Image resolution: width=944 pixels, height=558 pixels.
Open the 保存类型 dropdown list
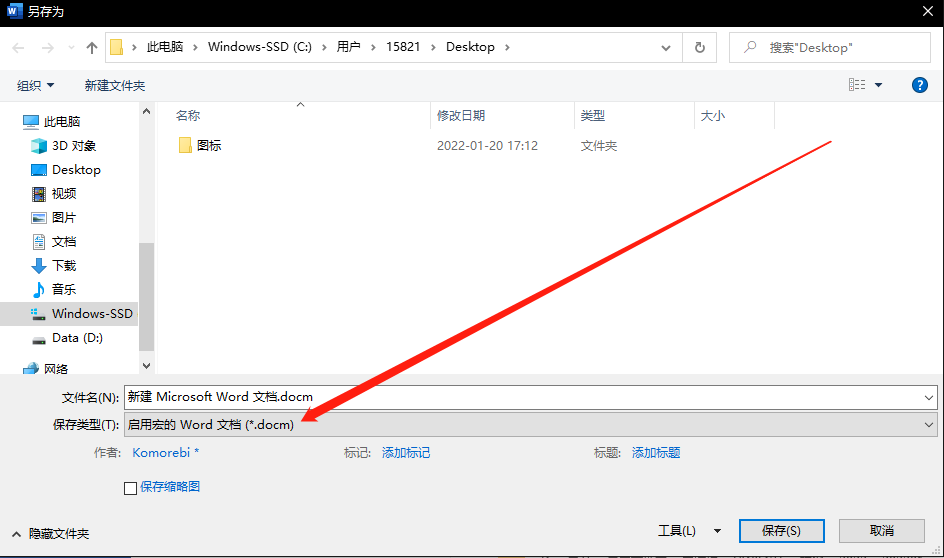[530, 424]
